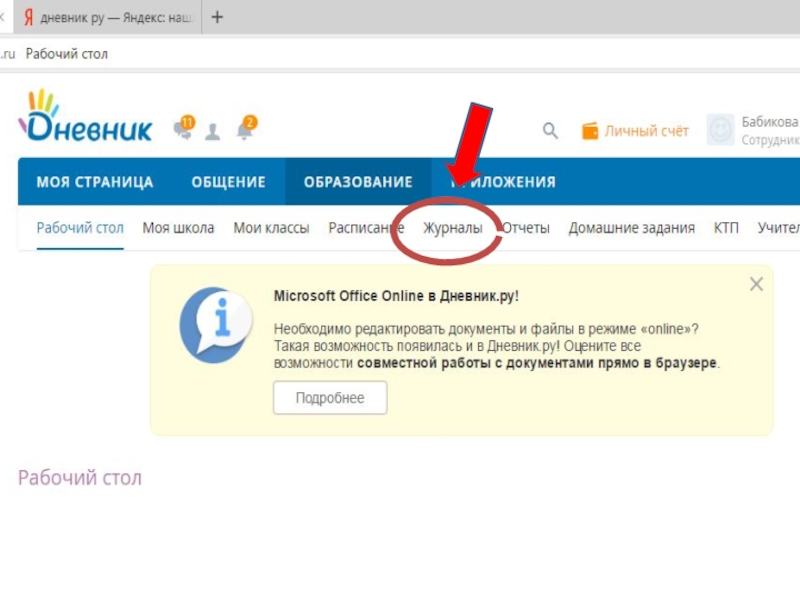
Task: Open Отчеты tab
Action: tap(526, 228)
